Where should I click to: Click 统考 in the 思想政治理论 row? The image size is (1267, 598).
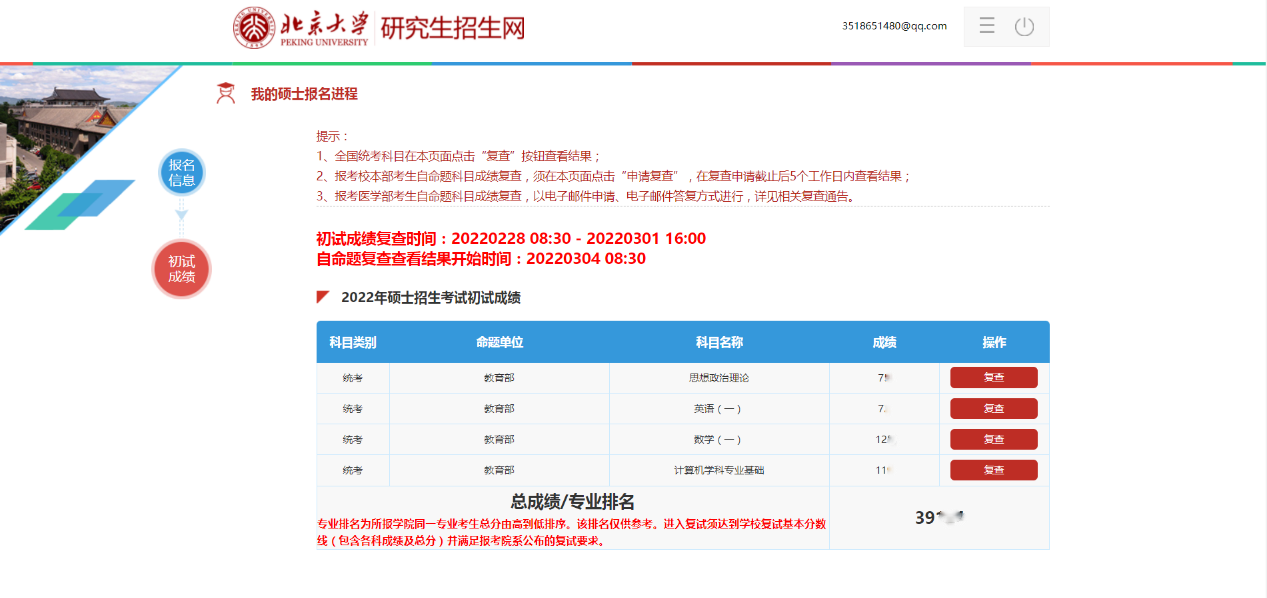point(353,378)
